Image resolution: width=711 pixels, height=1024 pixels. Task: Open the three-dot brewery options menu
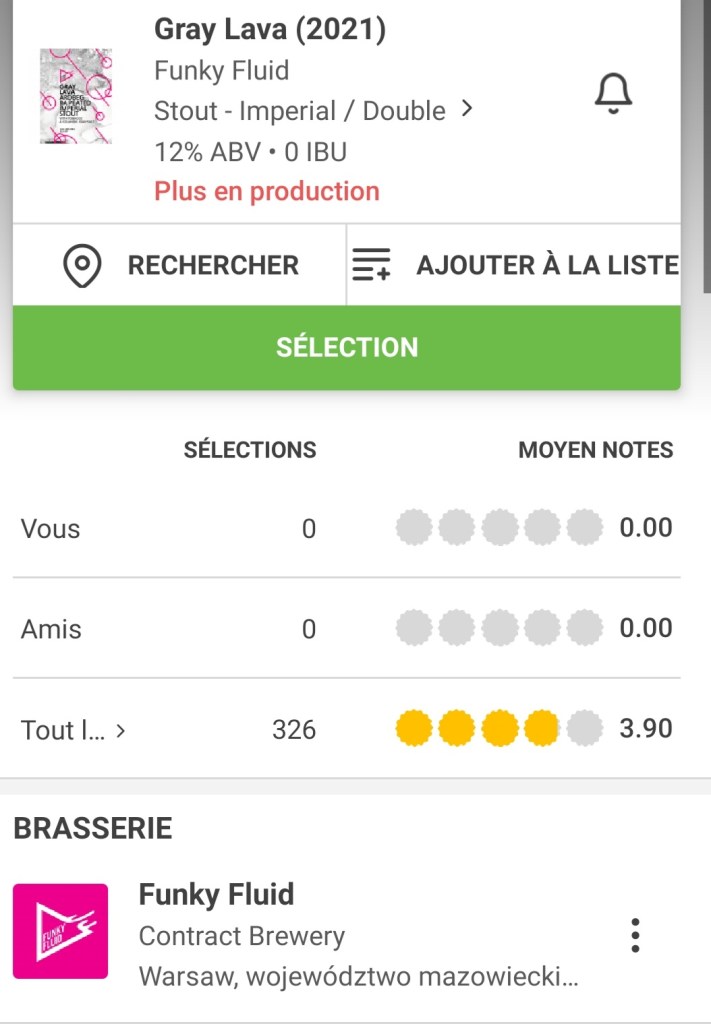coord(635,935)
